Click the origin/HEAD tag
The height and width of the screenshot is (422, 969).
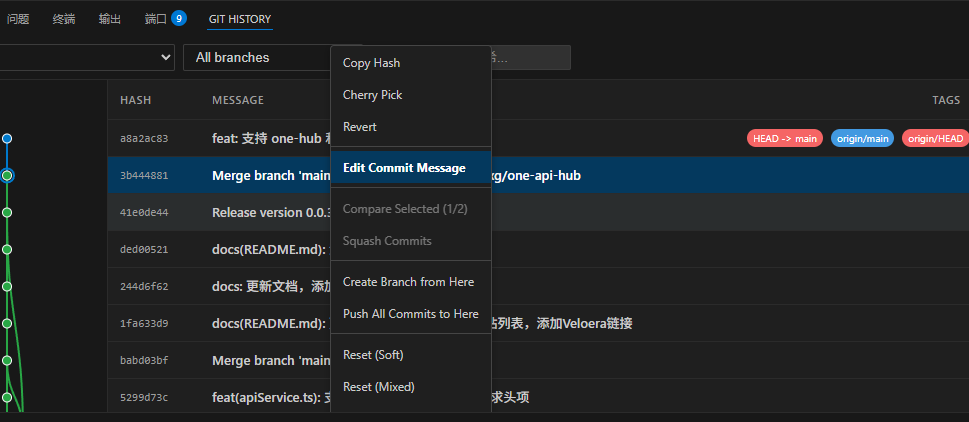click(x=936, y=138)
